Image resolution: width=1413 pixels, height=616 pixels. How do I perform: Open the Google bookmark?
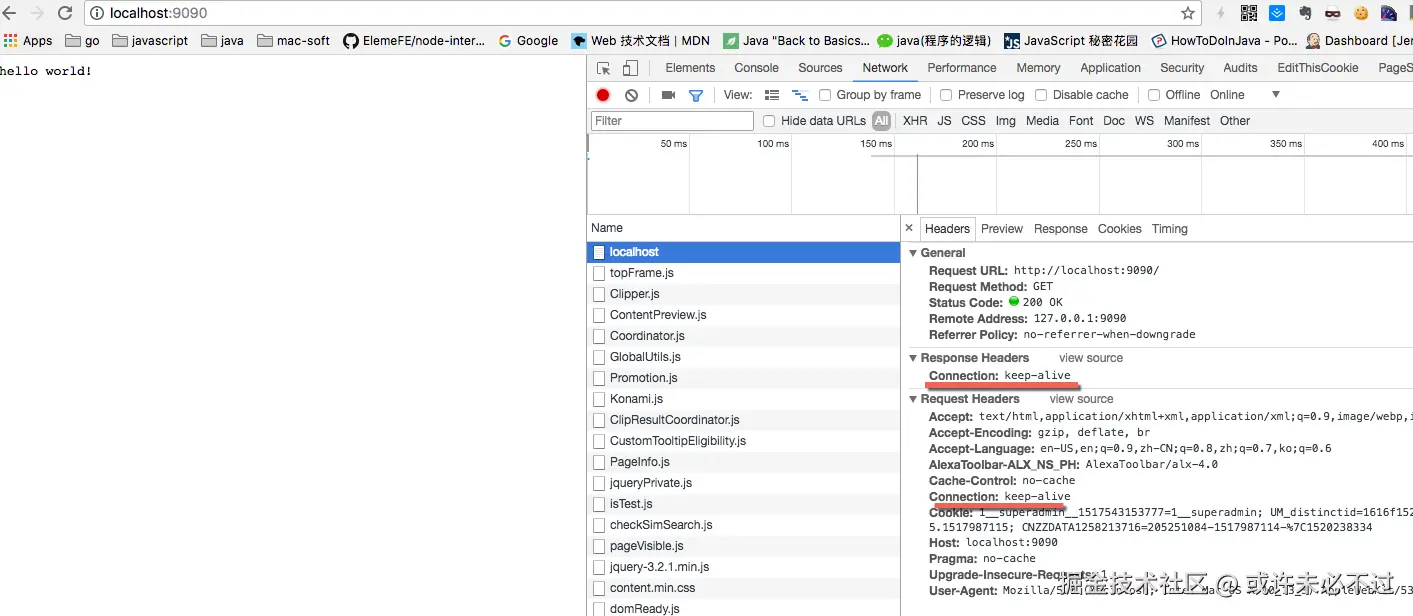coord(527,41)
